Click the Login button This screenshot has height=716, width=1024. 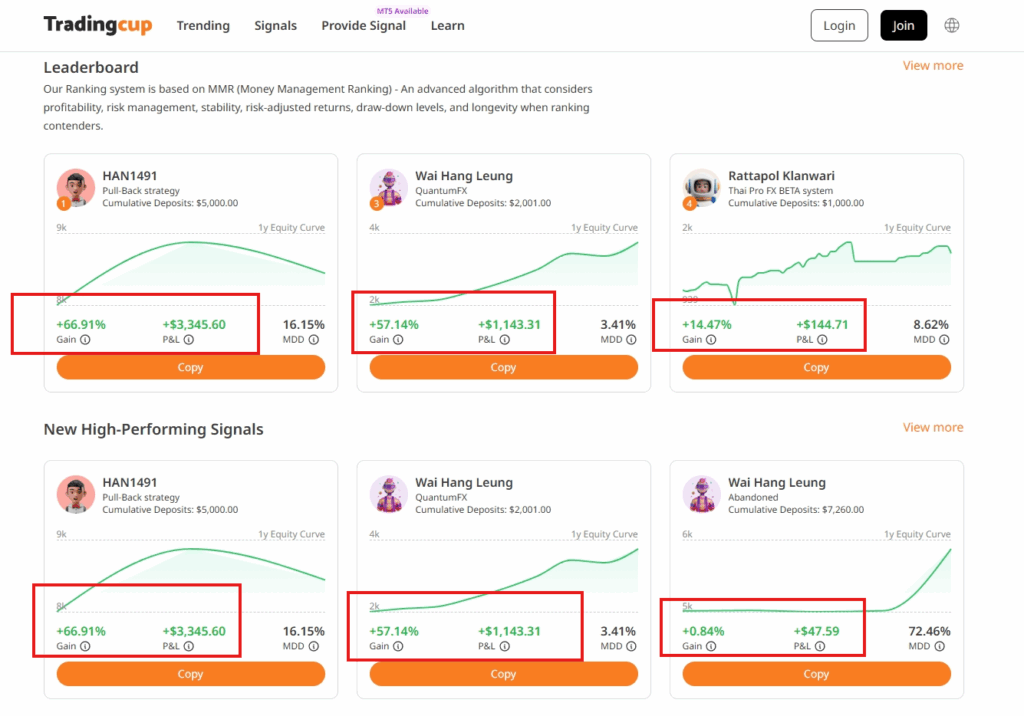(x=839, y=26)
